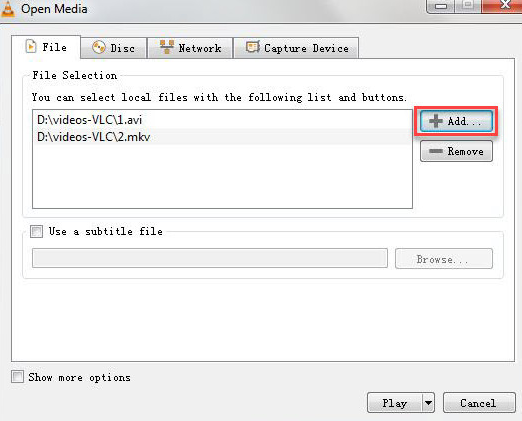522x421 pixels.
Task: Click the Disc tab's disc icon
Action: [99, 48]
